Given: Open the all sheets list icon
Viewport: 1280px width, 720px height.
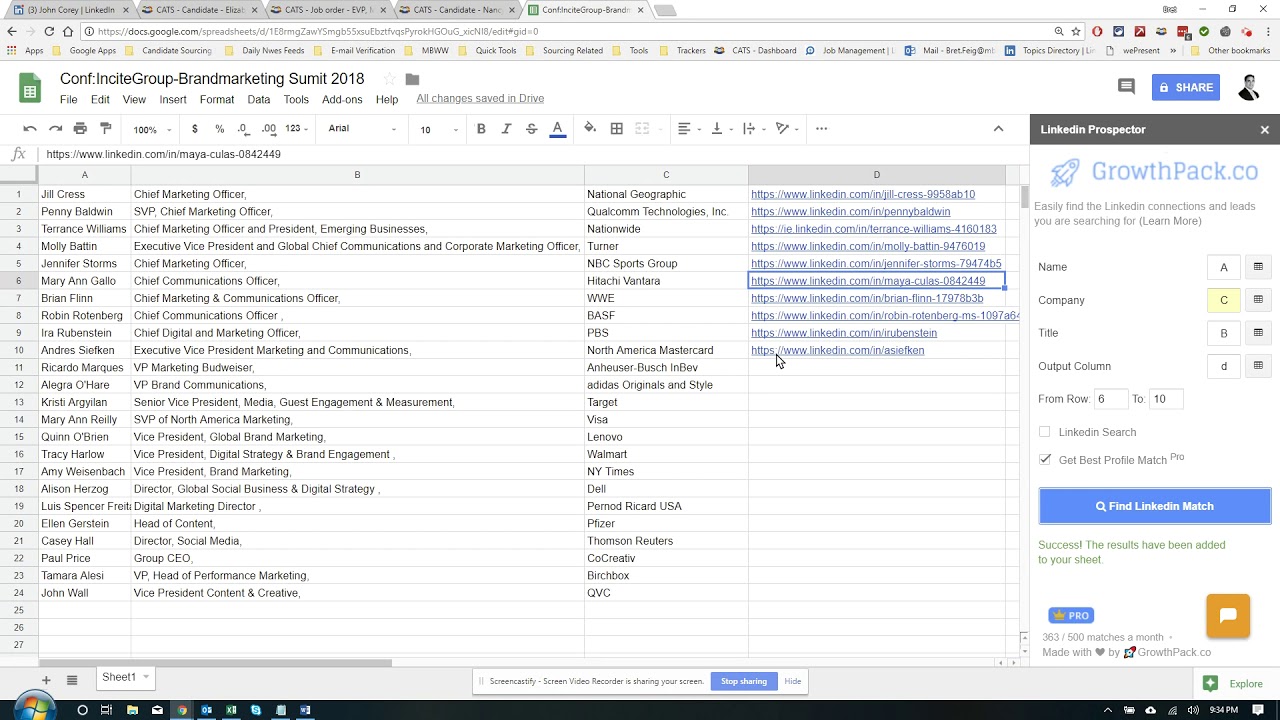Looking at the screenshot, I should [72, 680].
